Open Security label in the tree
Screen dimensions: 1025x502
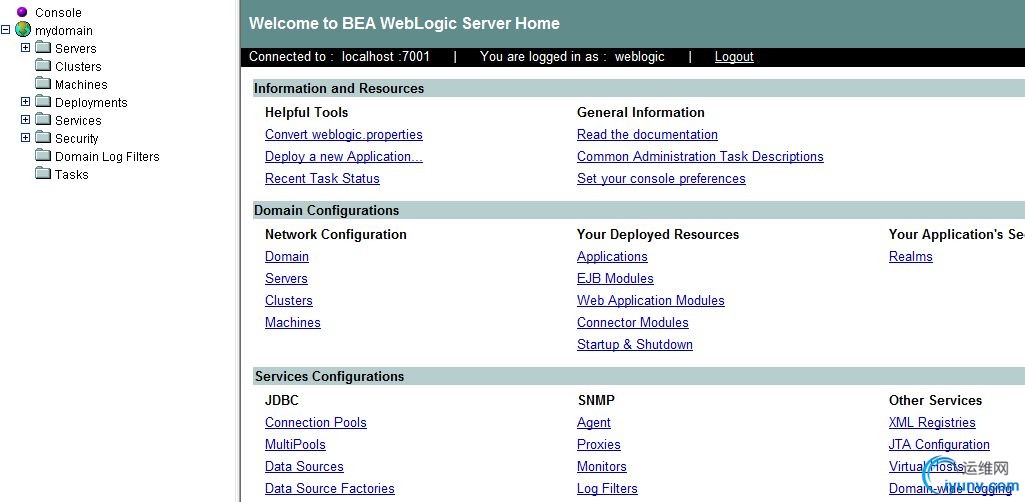point(76,139)
